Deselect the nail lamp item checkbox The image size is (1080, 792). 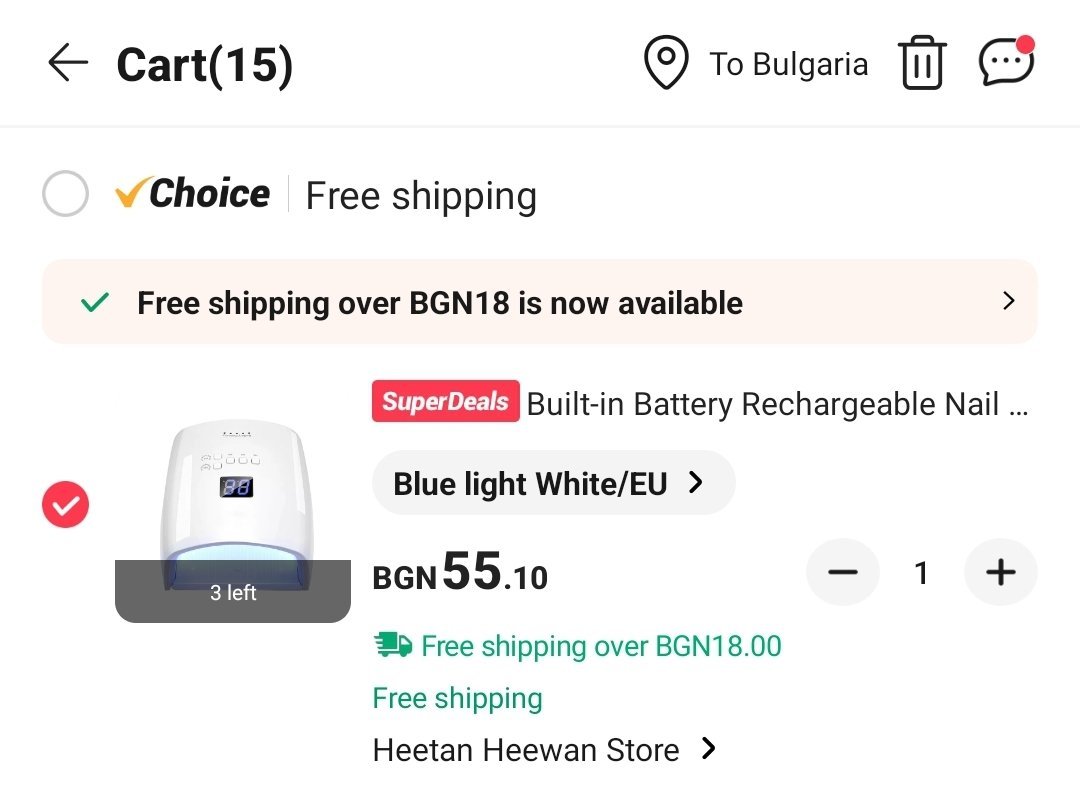(66, 506)
